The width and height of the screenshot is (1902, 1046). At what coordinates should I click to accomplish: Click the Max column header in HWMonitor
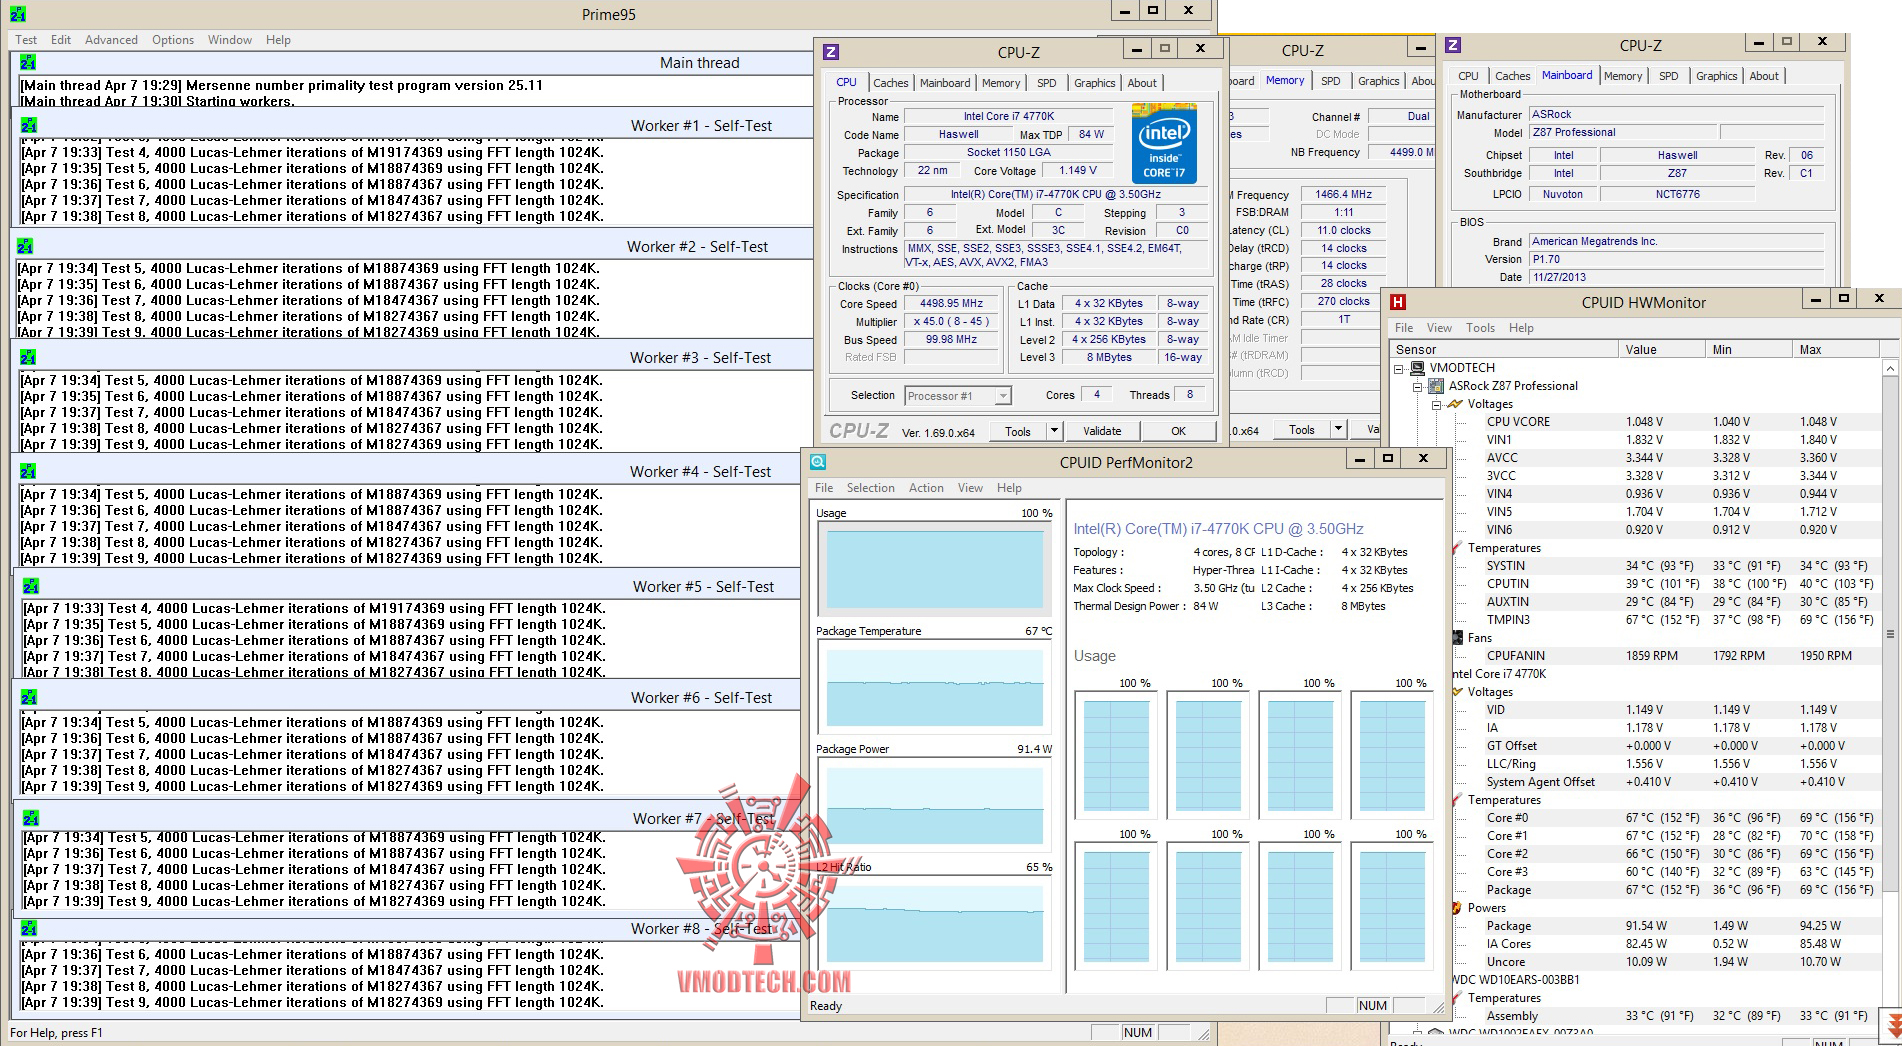coord(1835,349)
